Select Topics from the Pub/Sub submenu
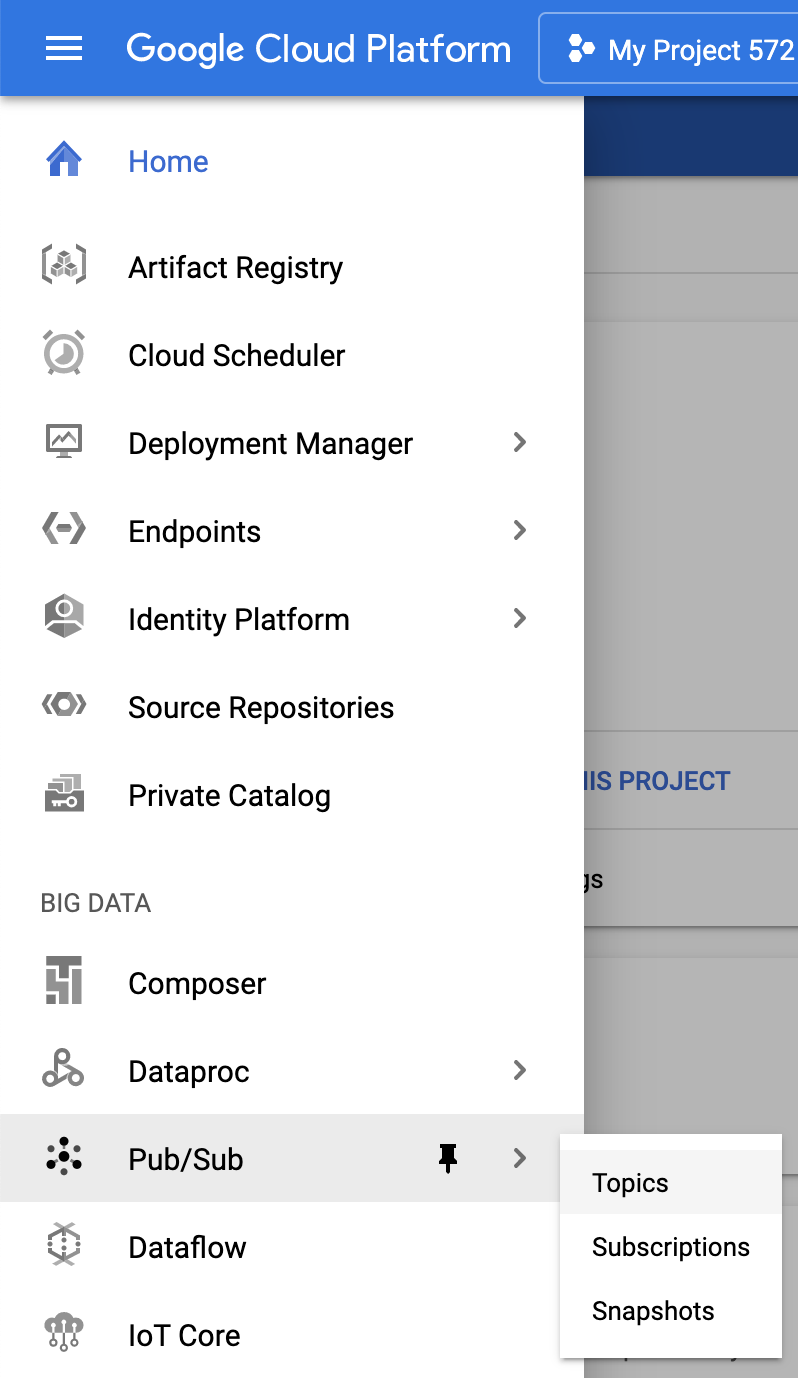Image resolution: width=798 pixels, height=1378 pixels. (x=630, y=1183)
